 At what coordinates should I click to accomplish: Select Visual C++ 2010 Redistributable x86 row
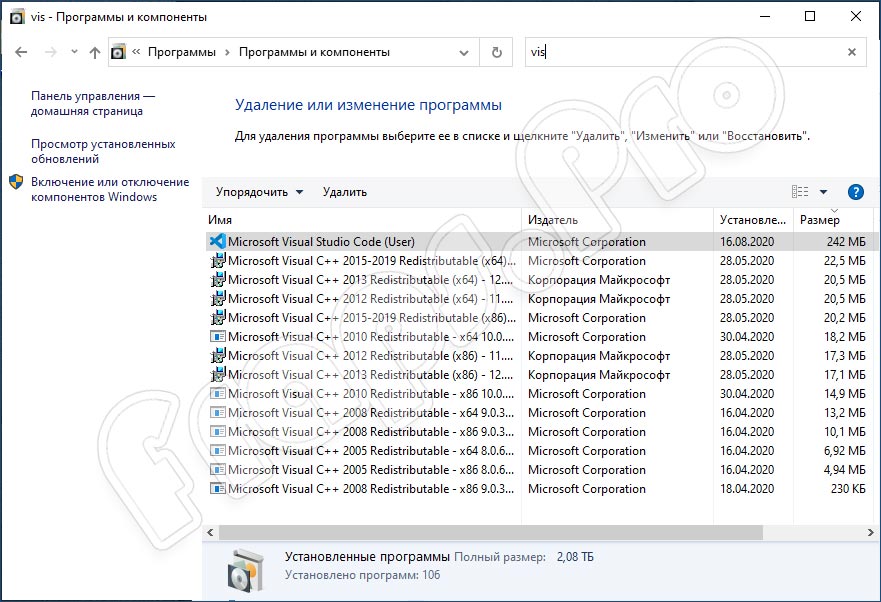[540, 393]
